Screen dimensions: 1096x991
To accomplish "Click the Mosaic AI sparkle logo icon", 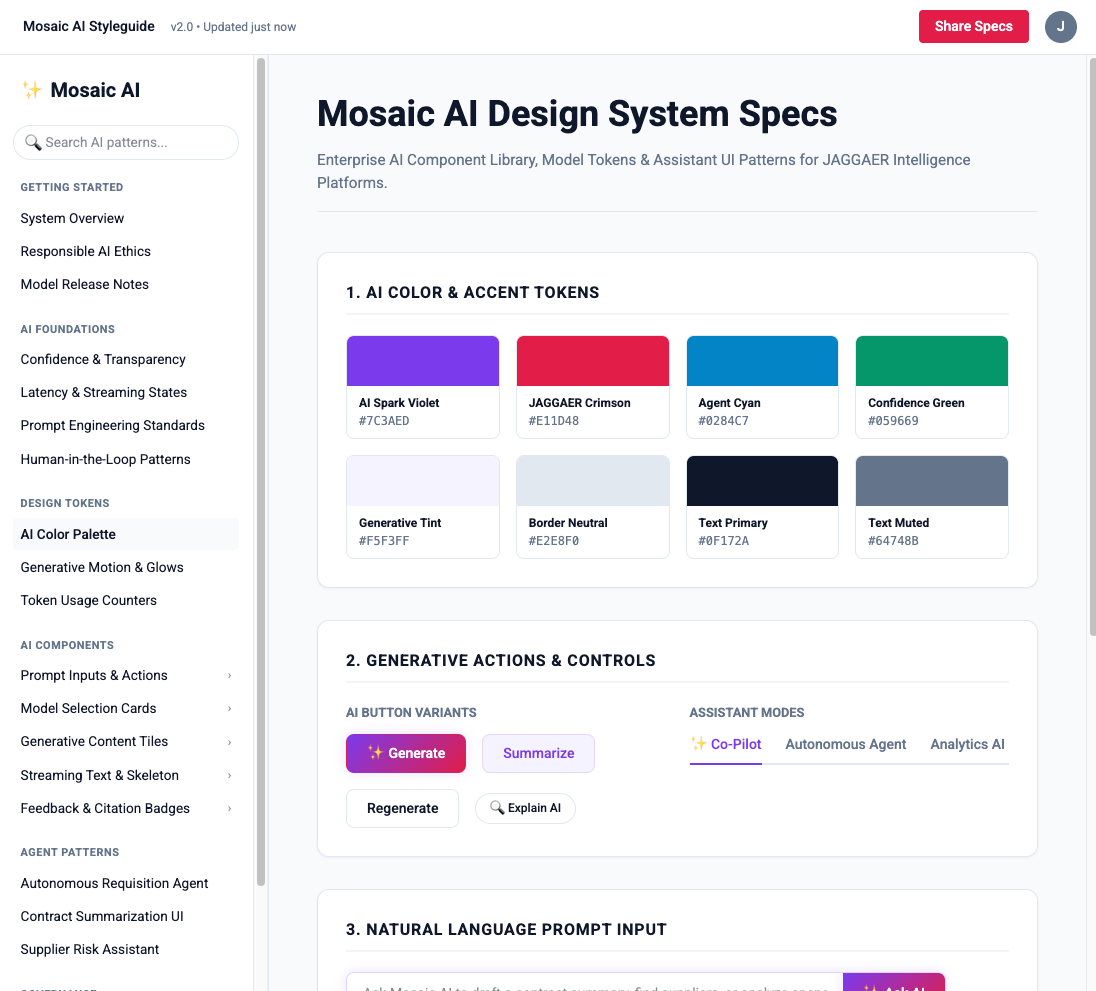I will click(31, 89).
